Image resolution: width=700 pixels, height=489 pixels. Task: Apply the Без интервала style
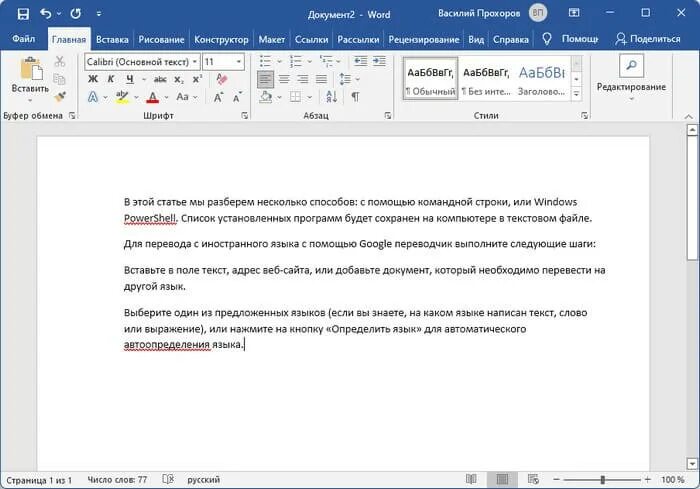click(x=486, y=80)
